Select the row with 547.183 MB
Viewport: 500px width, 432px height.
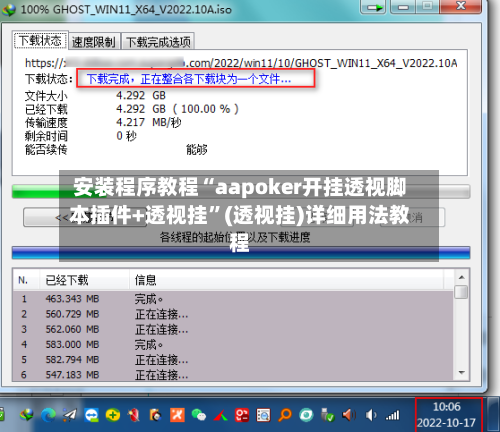tap(233, 375)
